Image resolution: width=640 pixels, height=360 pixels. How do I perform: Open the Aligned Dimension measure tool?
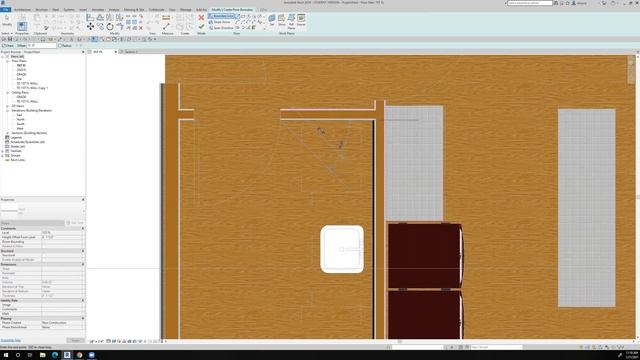click(x=166, y=18)
